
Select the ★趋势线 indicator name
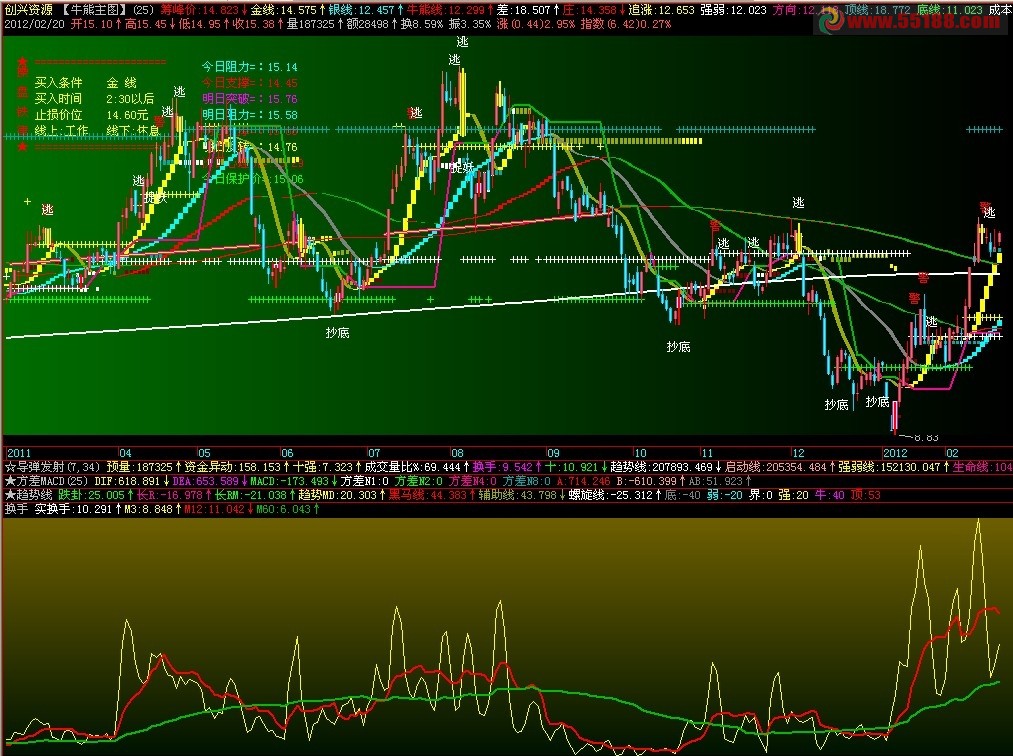(28, 495)
